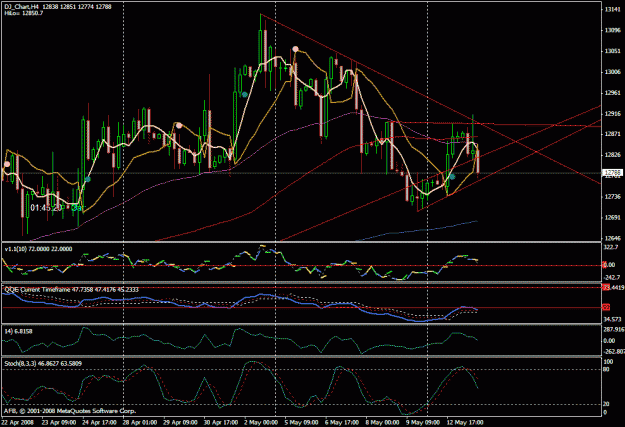Click the 29 Apr 09:00 time label
Screen dimensions: 625x427
(181, 422)
